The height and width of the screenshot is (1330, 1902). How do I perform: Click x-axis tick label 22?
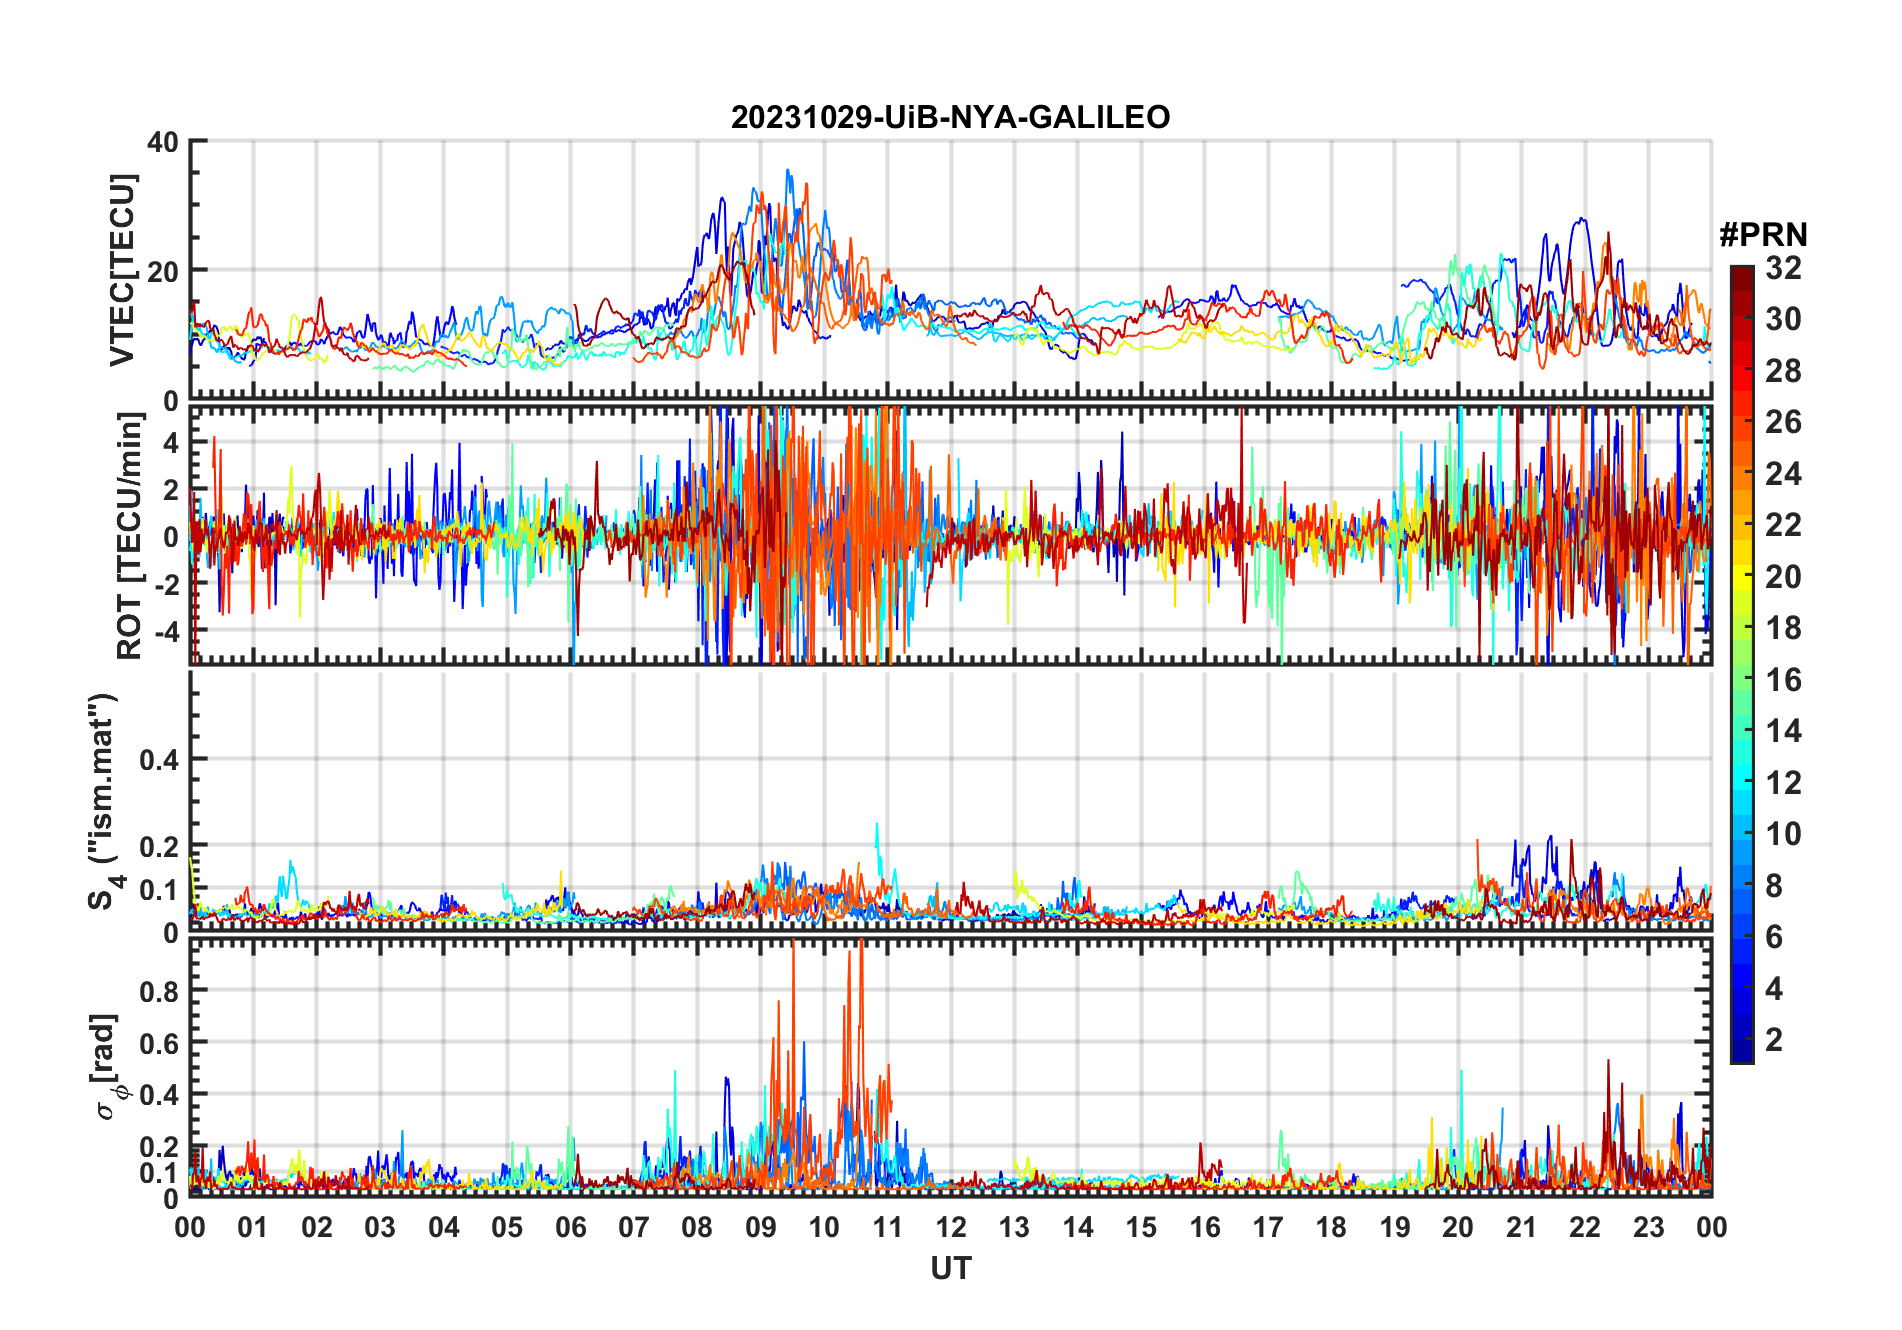pos(1584,1227)
